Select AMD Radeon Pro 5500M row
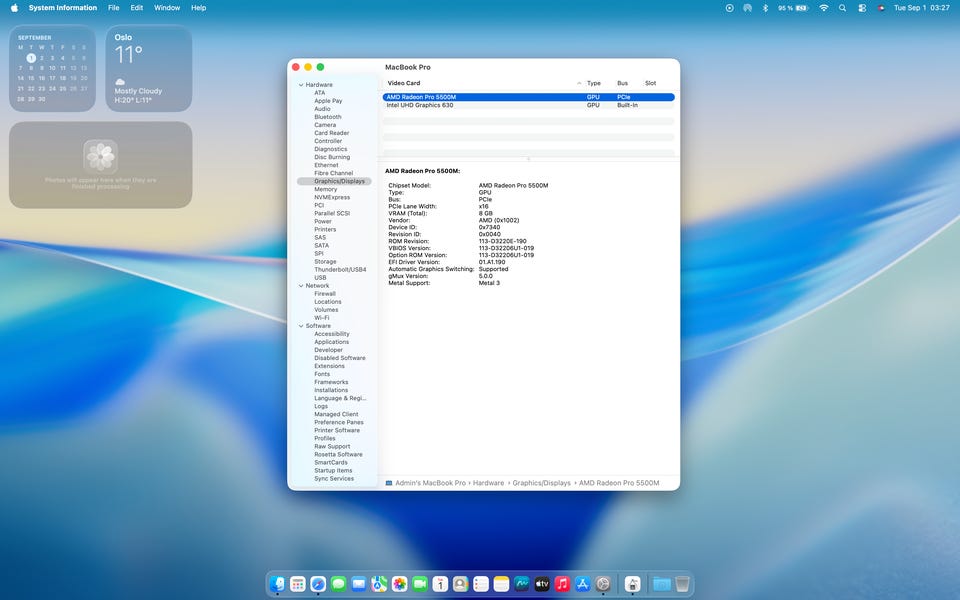Screen dimensions: 960x600 click(528, 97)
